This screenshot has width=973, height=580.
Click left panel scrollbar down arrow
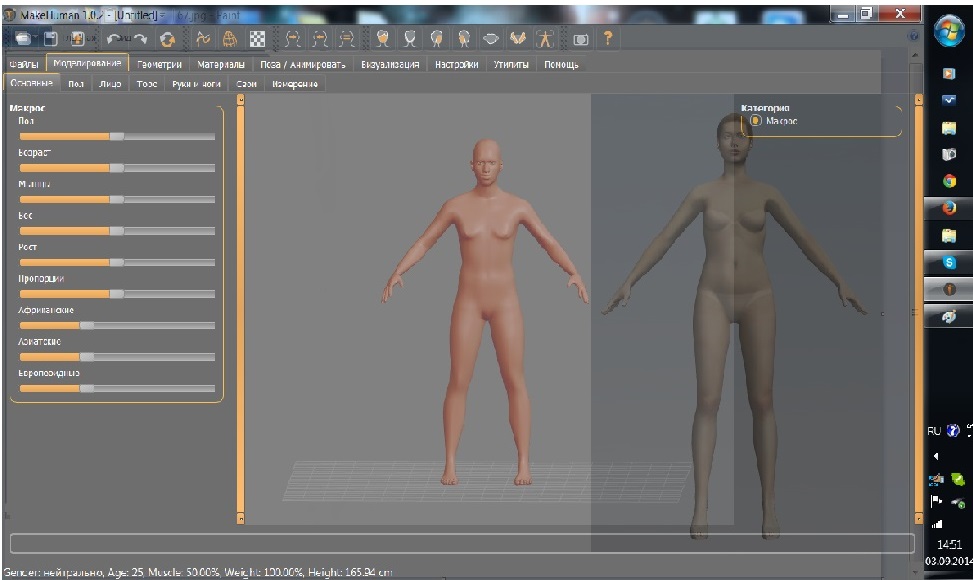click(x=240, y=518)
